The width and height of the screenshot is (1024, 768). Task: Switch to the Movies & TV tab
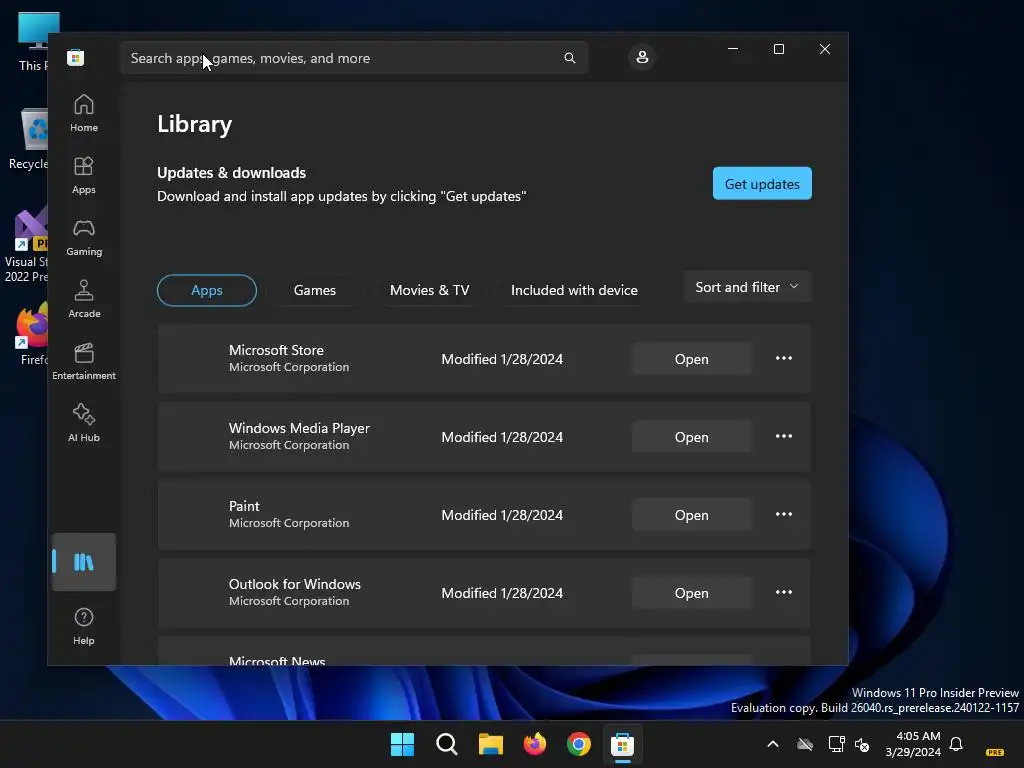pyautogui.click(x=430, y=290)
